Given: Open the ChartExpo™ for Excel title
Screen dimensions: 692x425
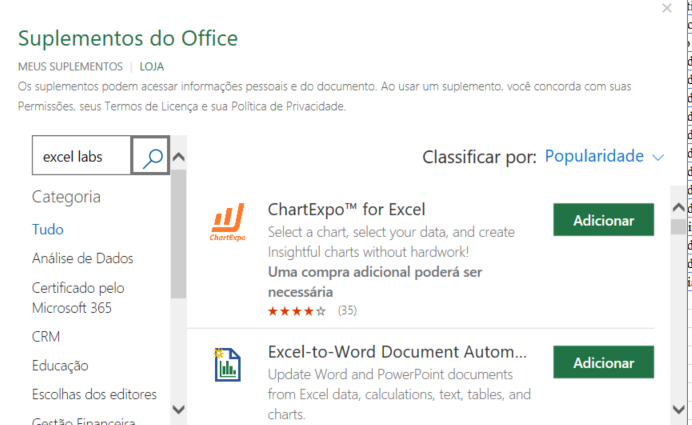Looking at the screenshot, I should (x=346, y=209).
